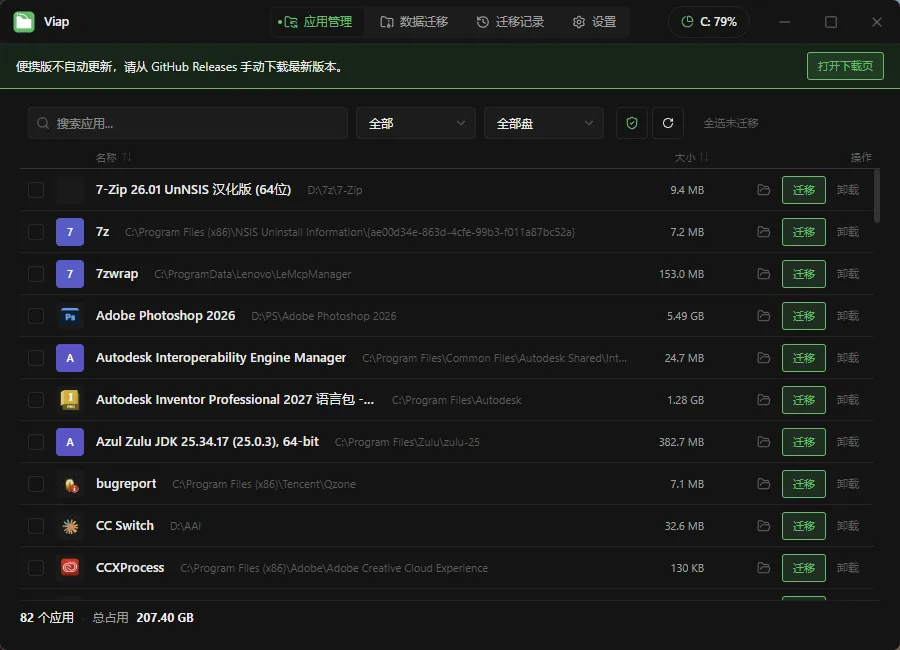This screenshot has width=900, height=650.
Task: Check the 7zwrap row checkbox
Action: [36, 274]
